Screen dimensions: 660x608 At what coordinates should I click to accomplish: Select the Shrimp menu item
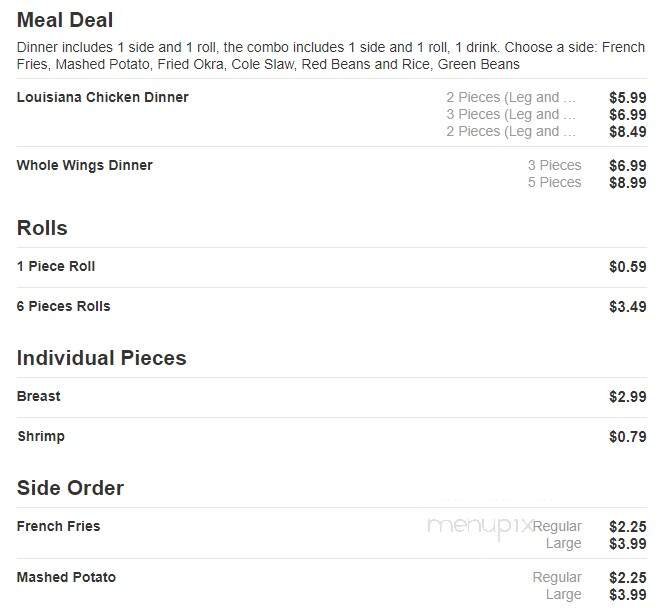tap(40, 436)
